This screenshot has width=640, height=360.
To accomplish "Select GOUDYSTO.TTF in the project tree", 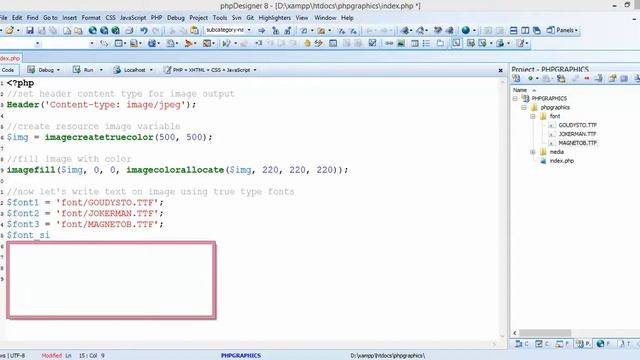I will pyautogui.click(x=577, y=125).
